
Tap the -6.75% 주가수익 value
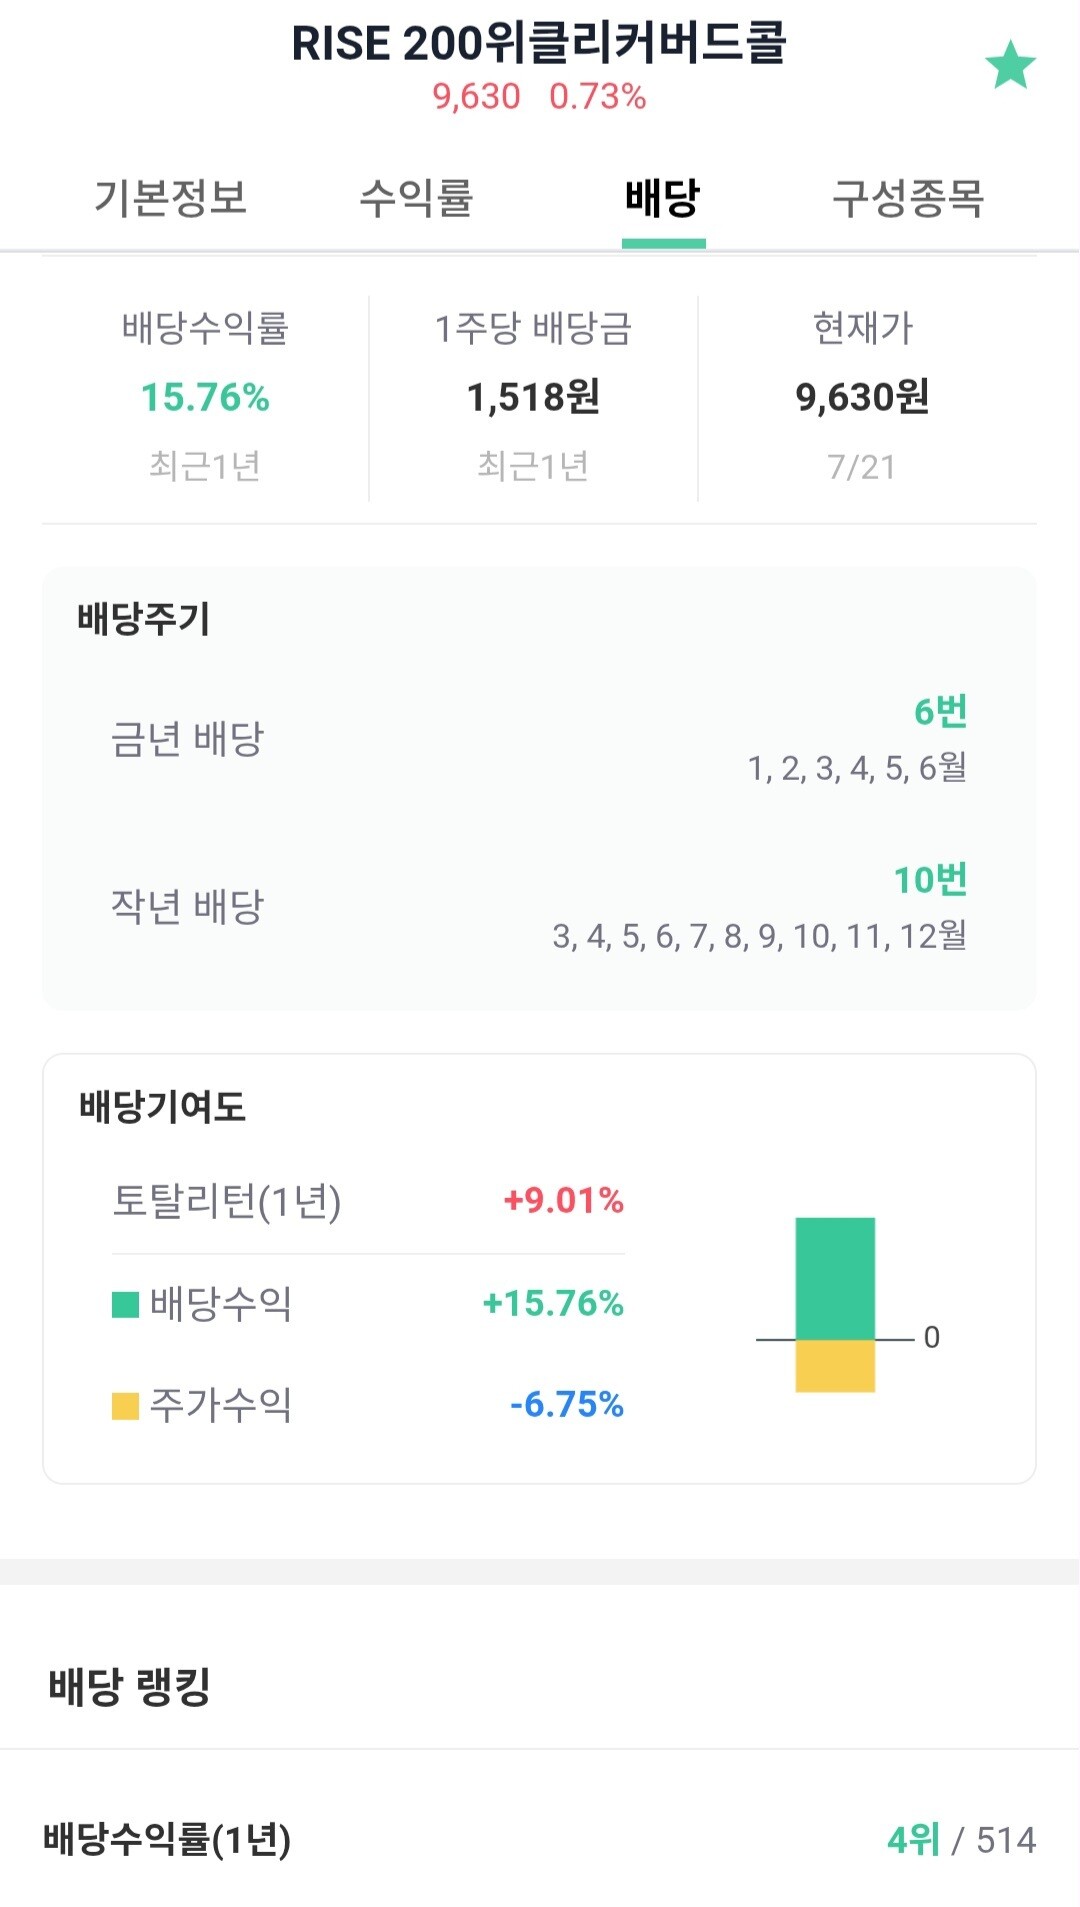coord(567,1405)
